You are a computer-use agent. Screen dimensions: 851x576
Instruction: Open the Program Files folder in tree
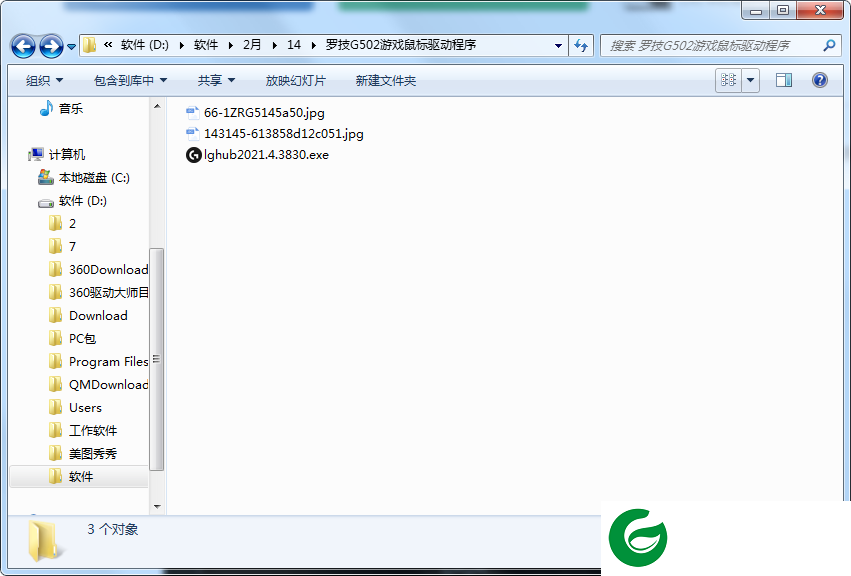(108, 362)
